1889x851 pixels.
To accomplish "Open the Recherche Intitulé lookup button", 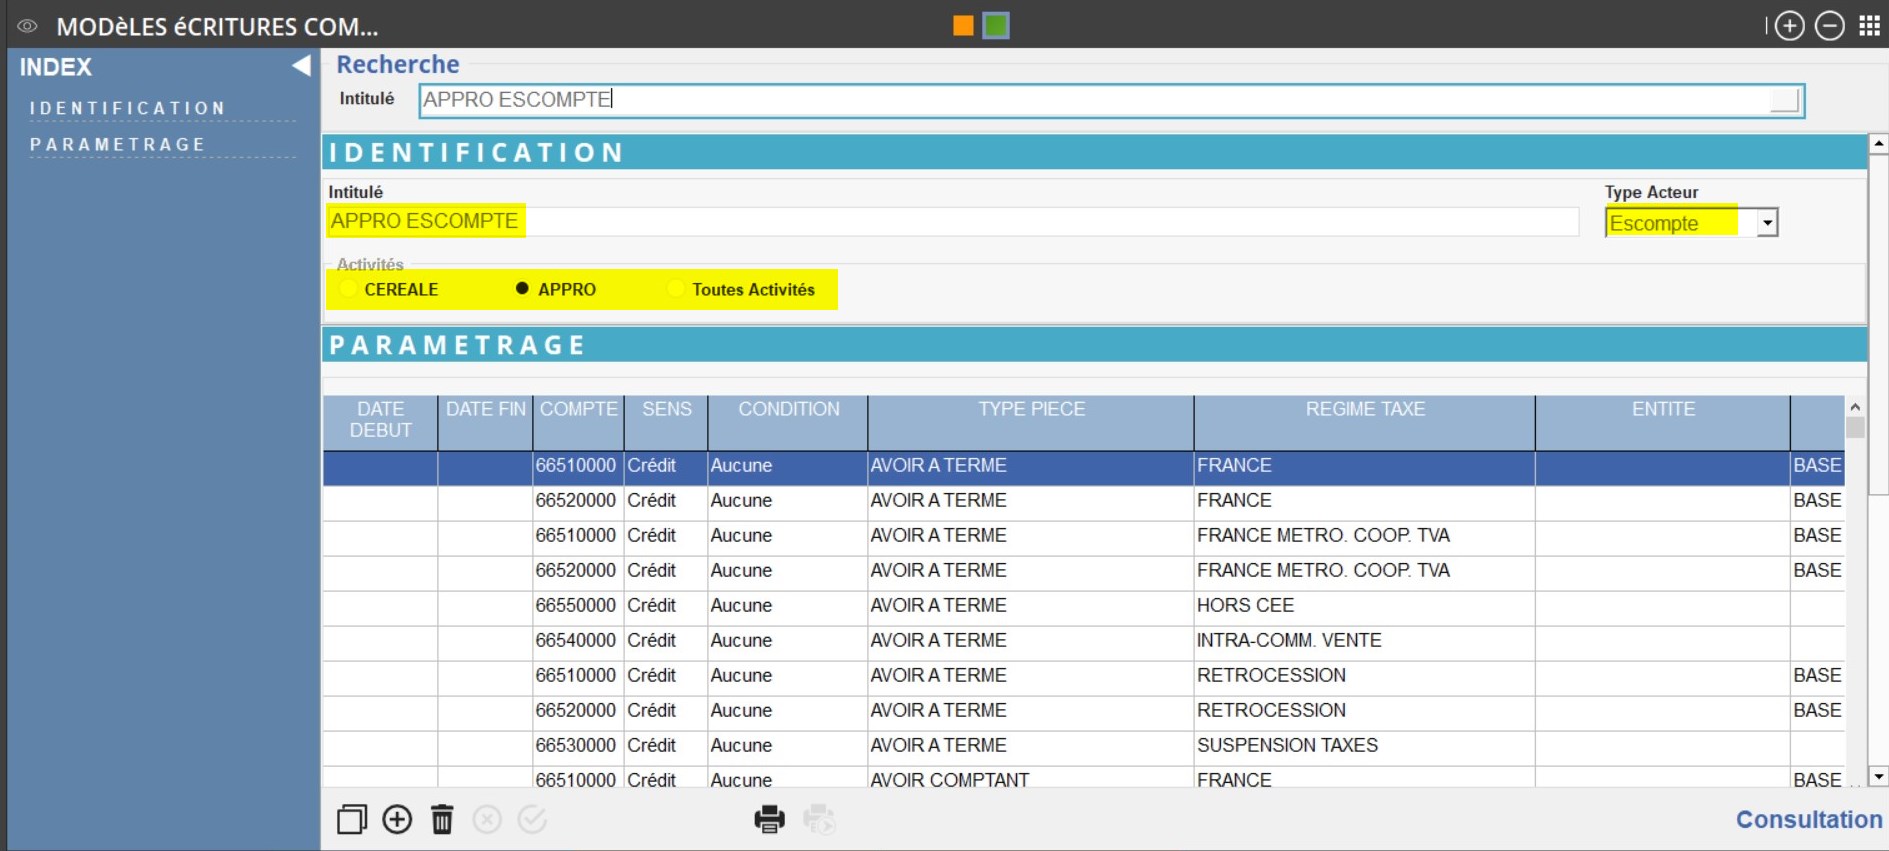I will coord(1784,100).
